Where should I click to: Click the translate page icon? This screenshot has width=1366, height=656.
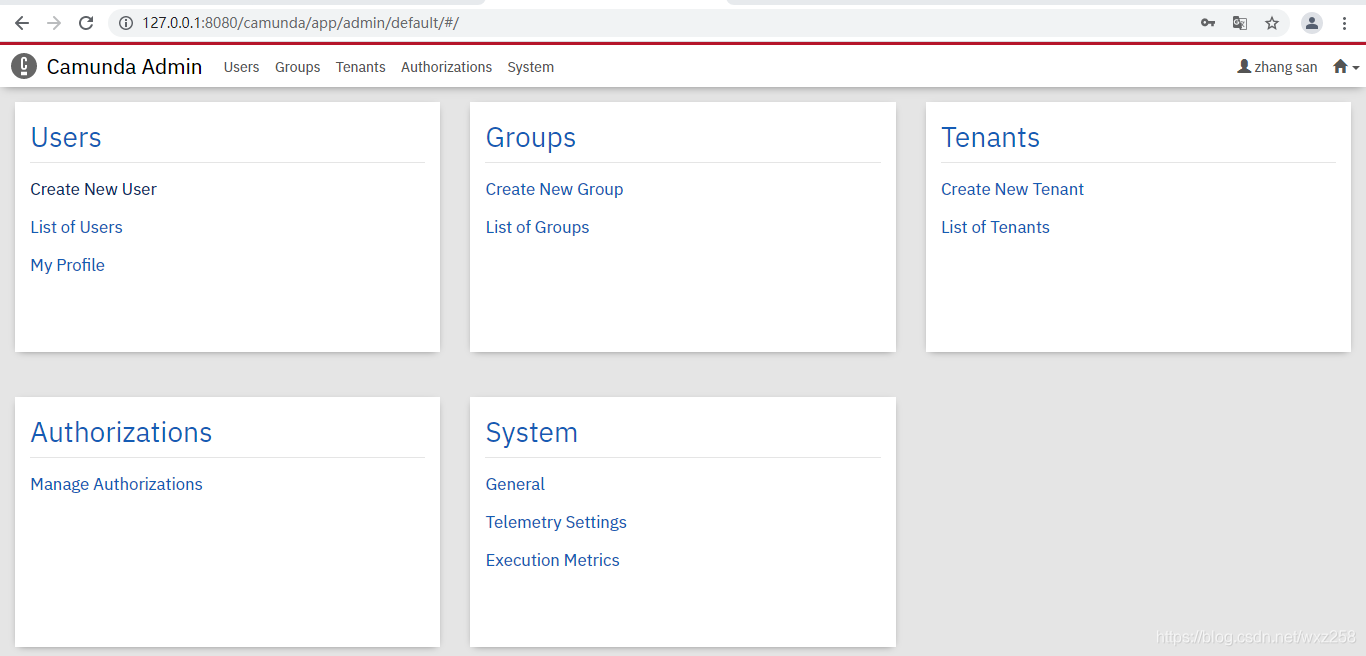(x=1240, y=23)
